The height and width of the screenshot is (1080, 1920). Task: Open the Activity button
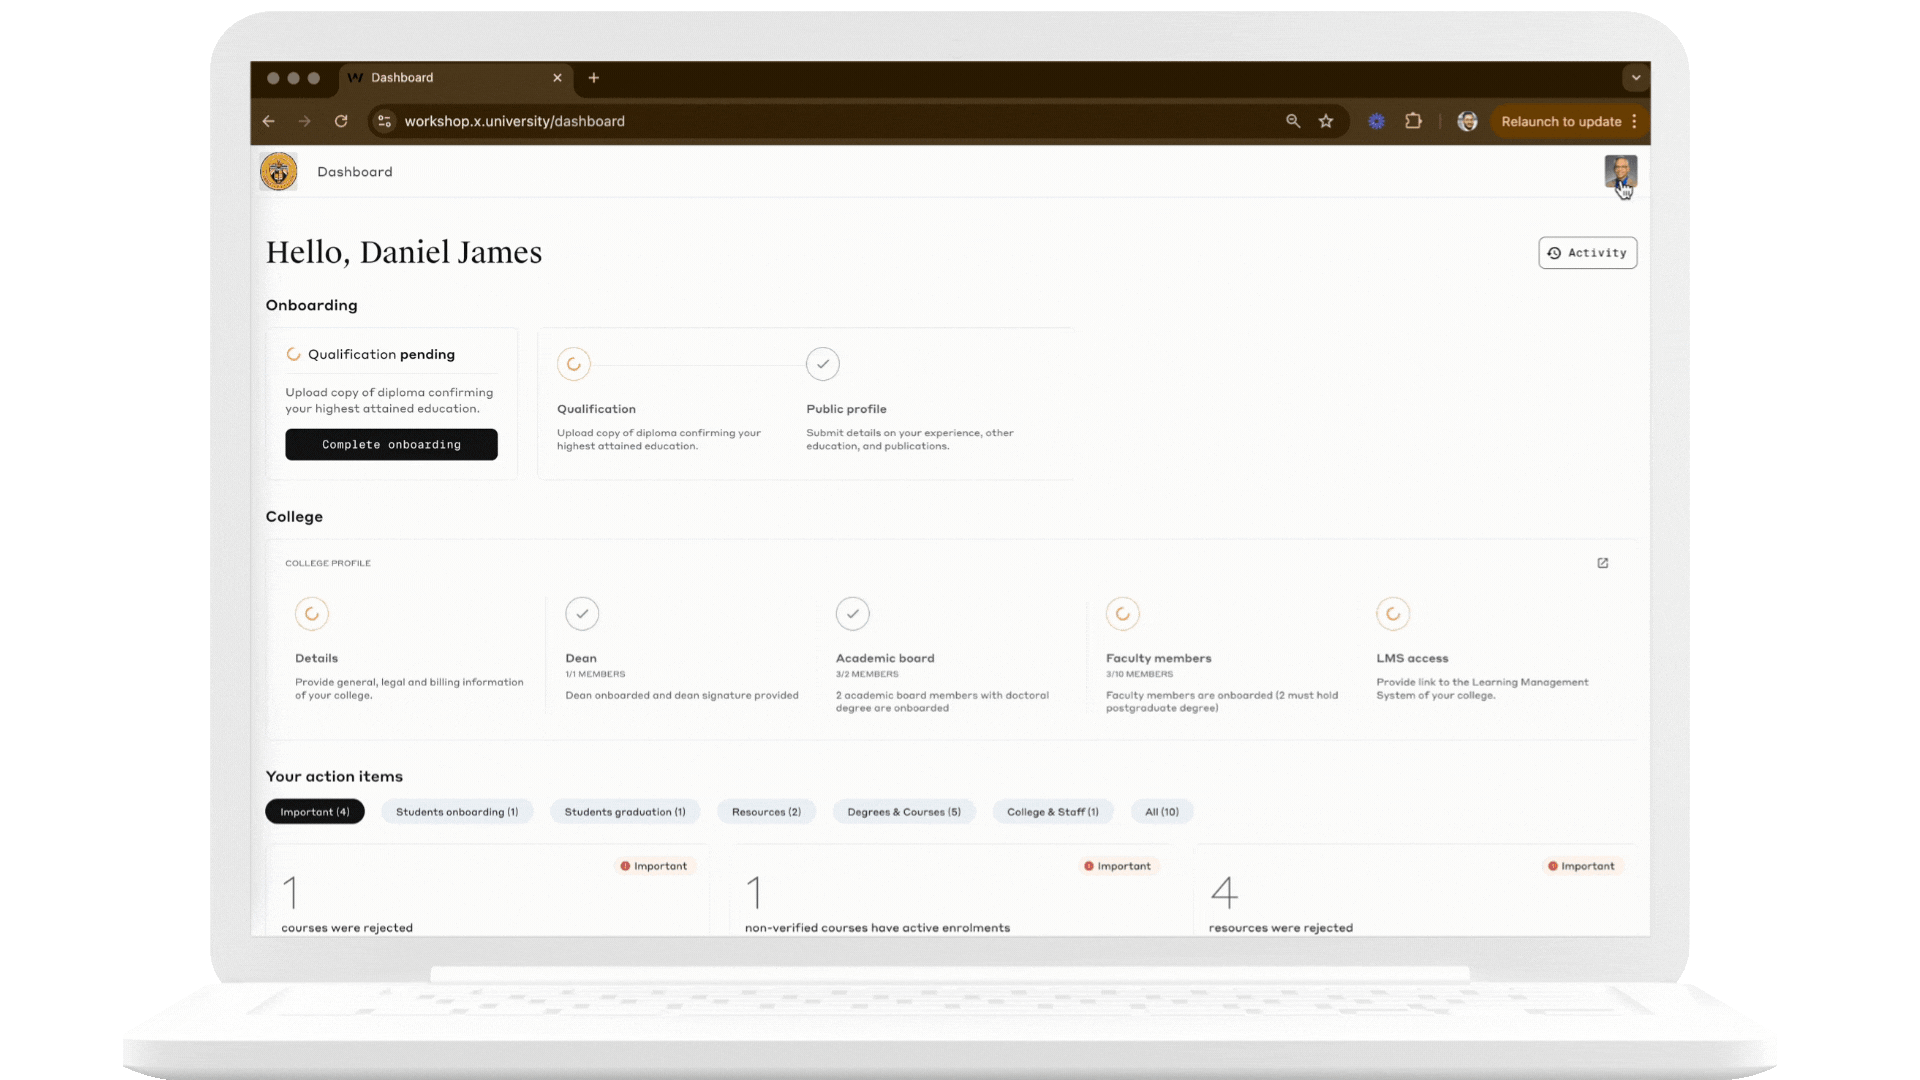tap(1587, 253)
